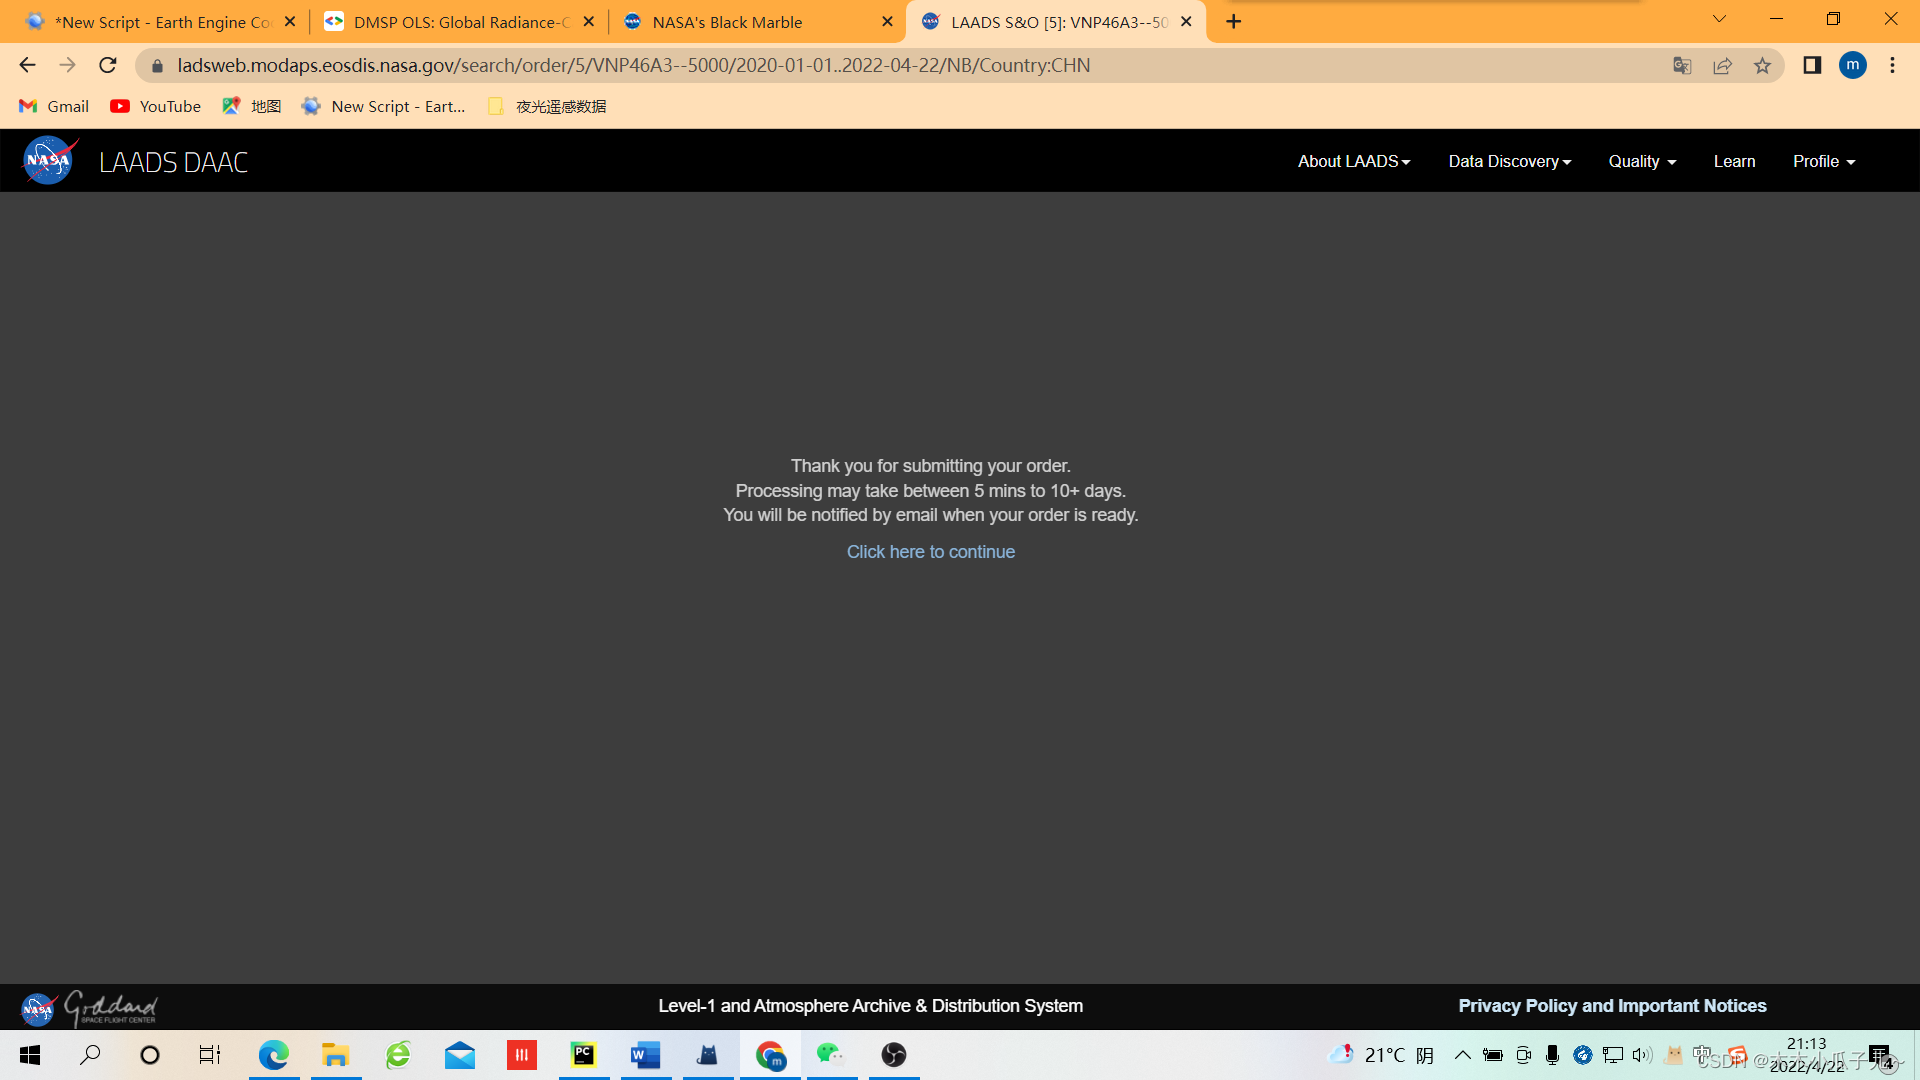Open the Privacy Policy and Important Notices link
Image resolution: width=1920 pixels, height=1080 pixels.
point(1612,1006)
